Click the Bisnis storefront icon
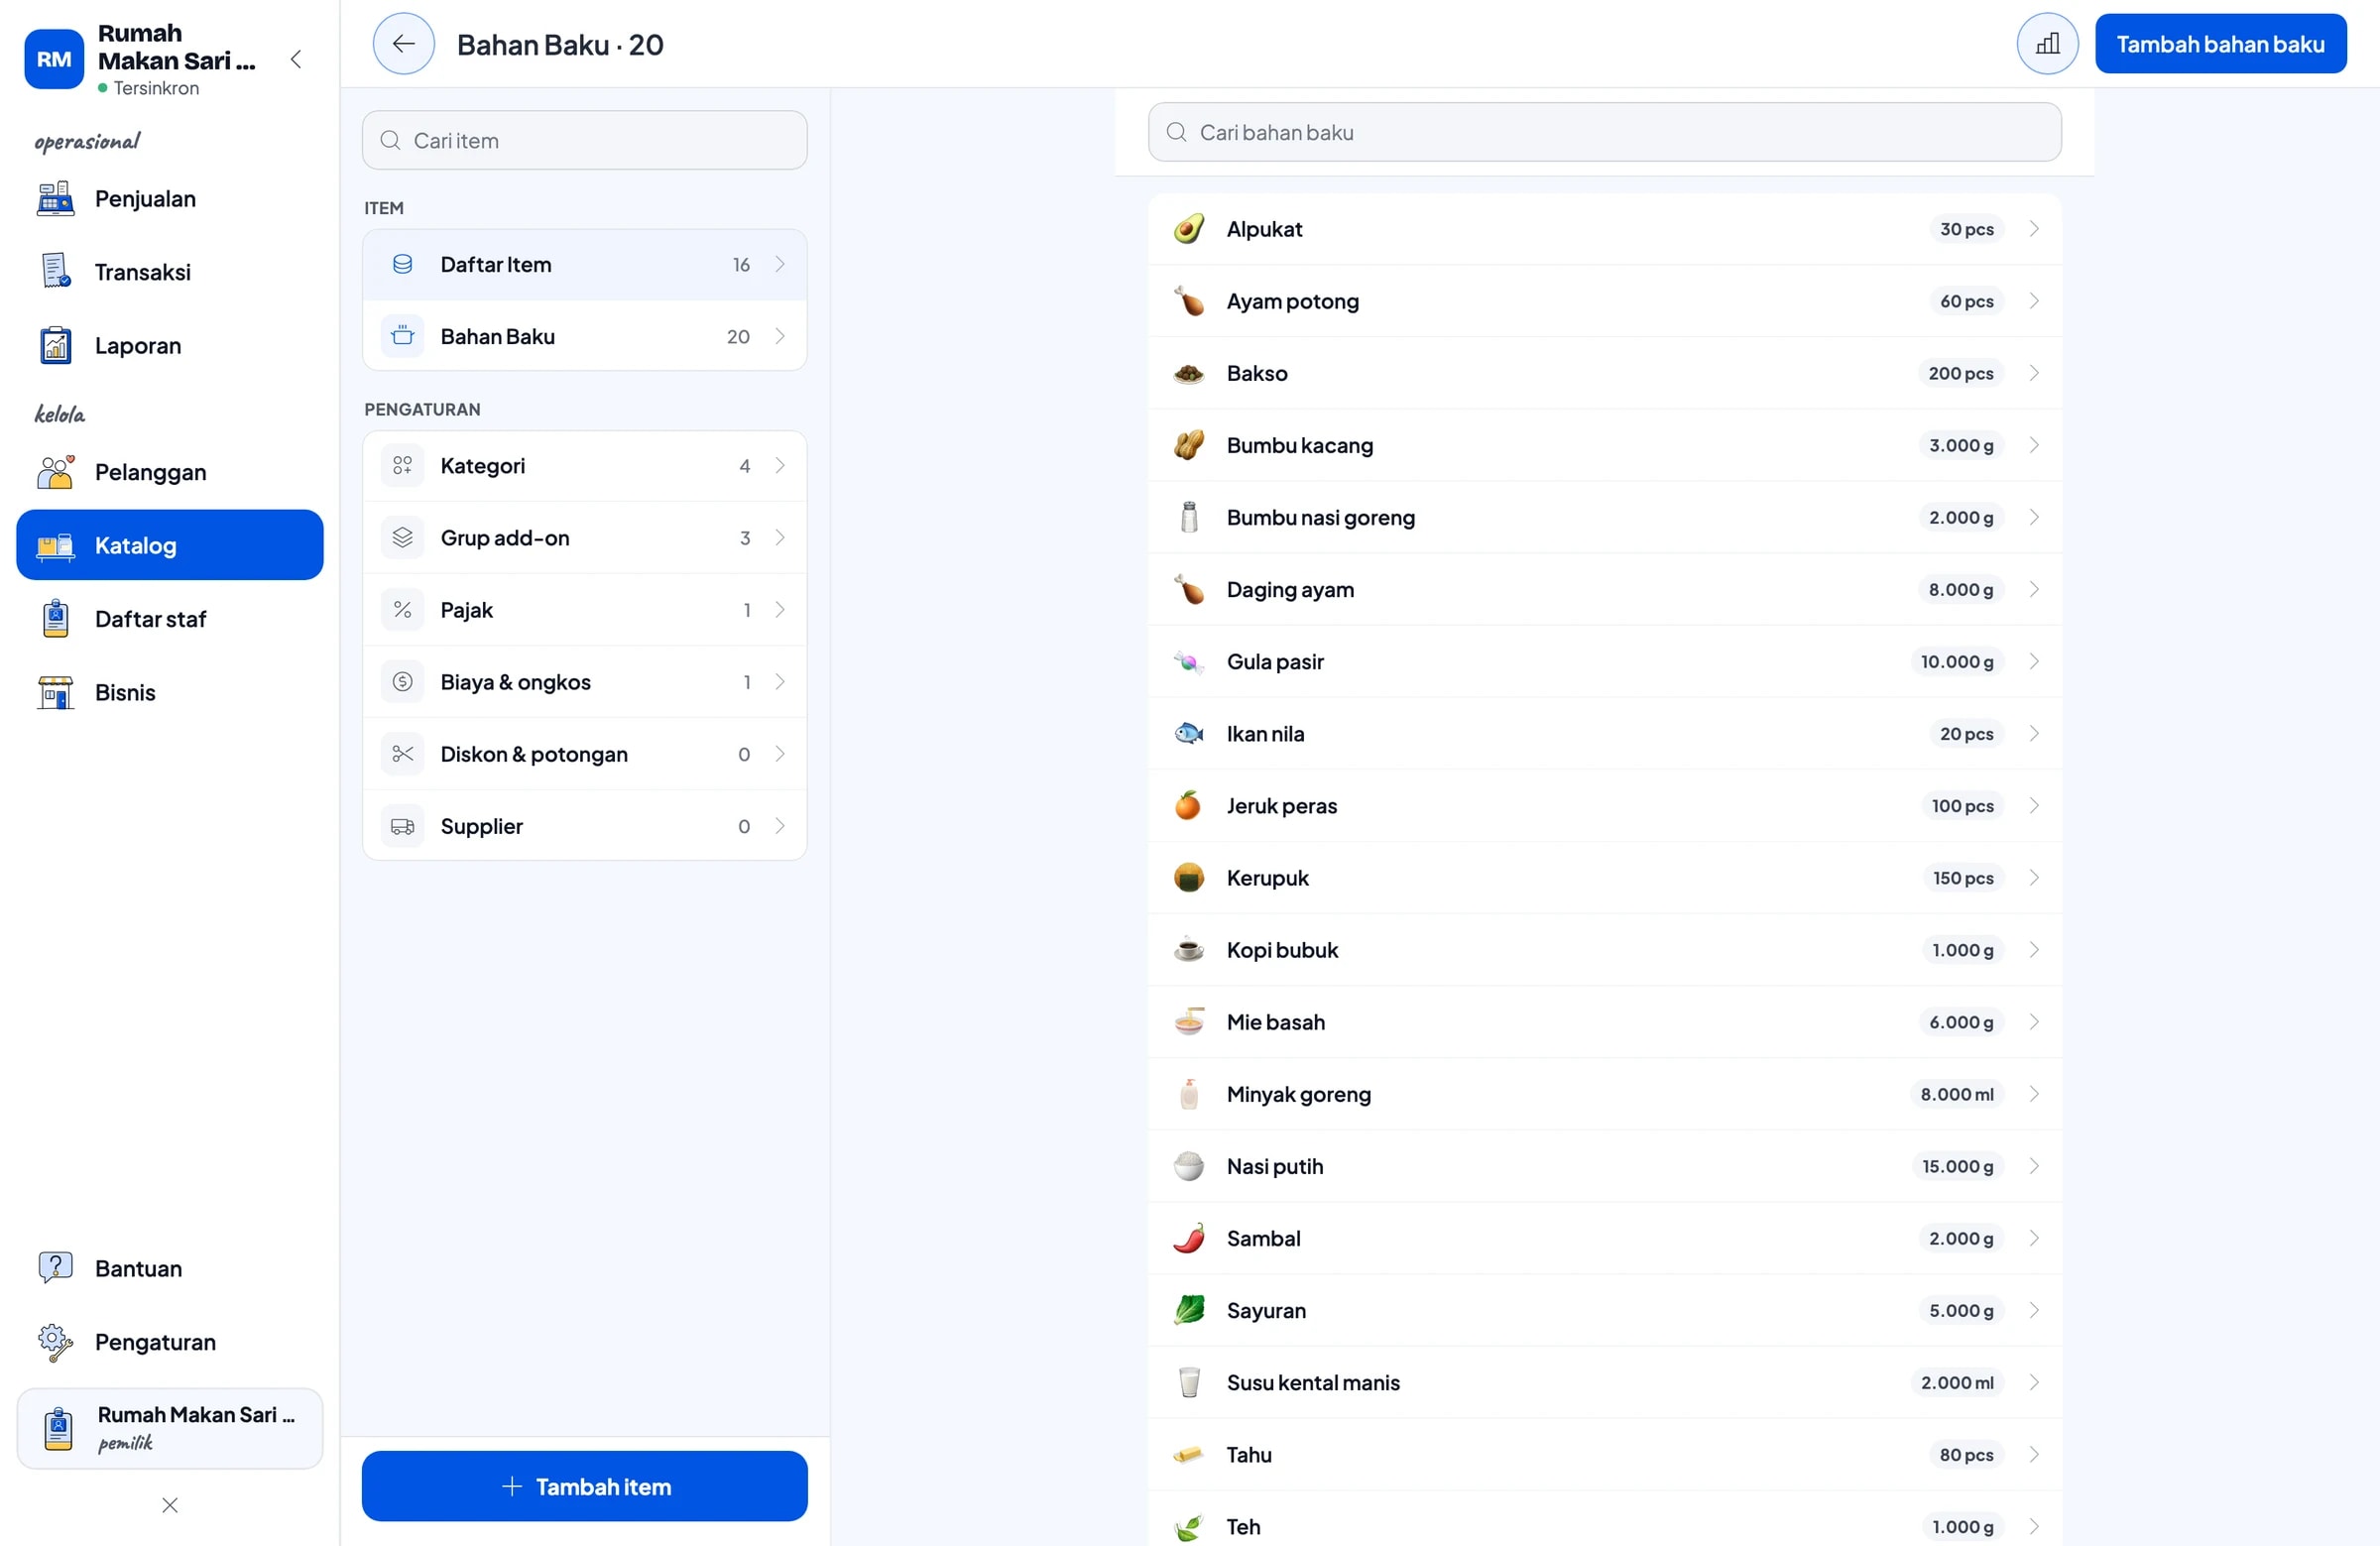This screenshot has height=1546, width=2380. [x=55, y=693]
